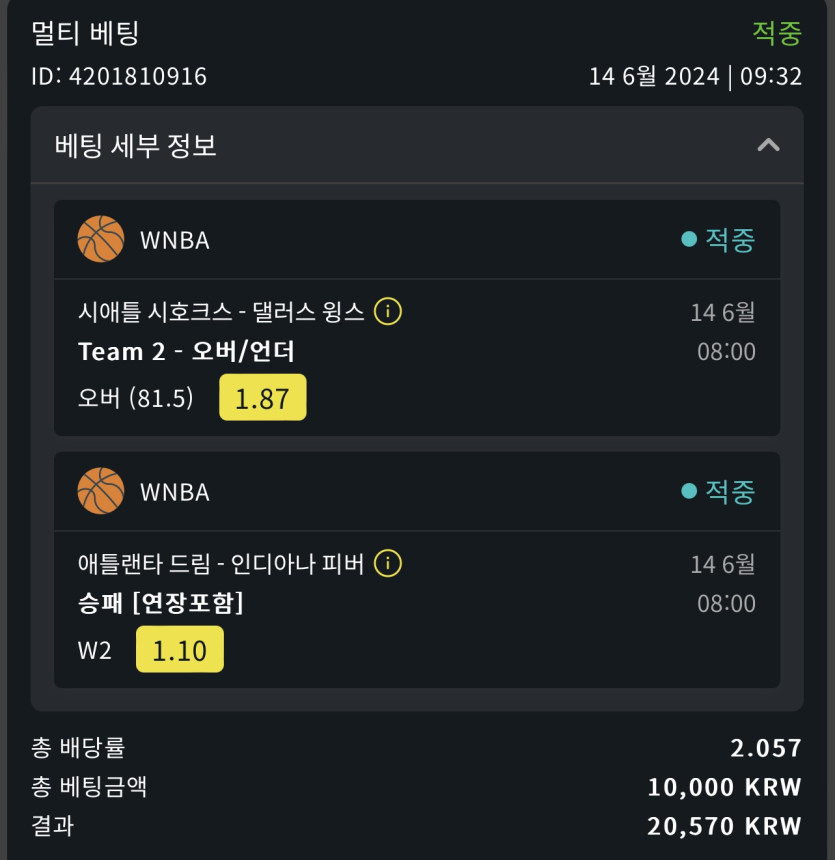Click the basketball icon of the first WNBA bet
Screen dimensions: 835x860
click(101, 240)
